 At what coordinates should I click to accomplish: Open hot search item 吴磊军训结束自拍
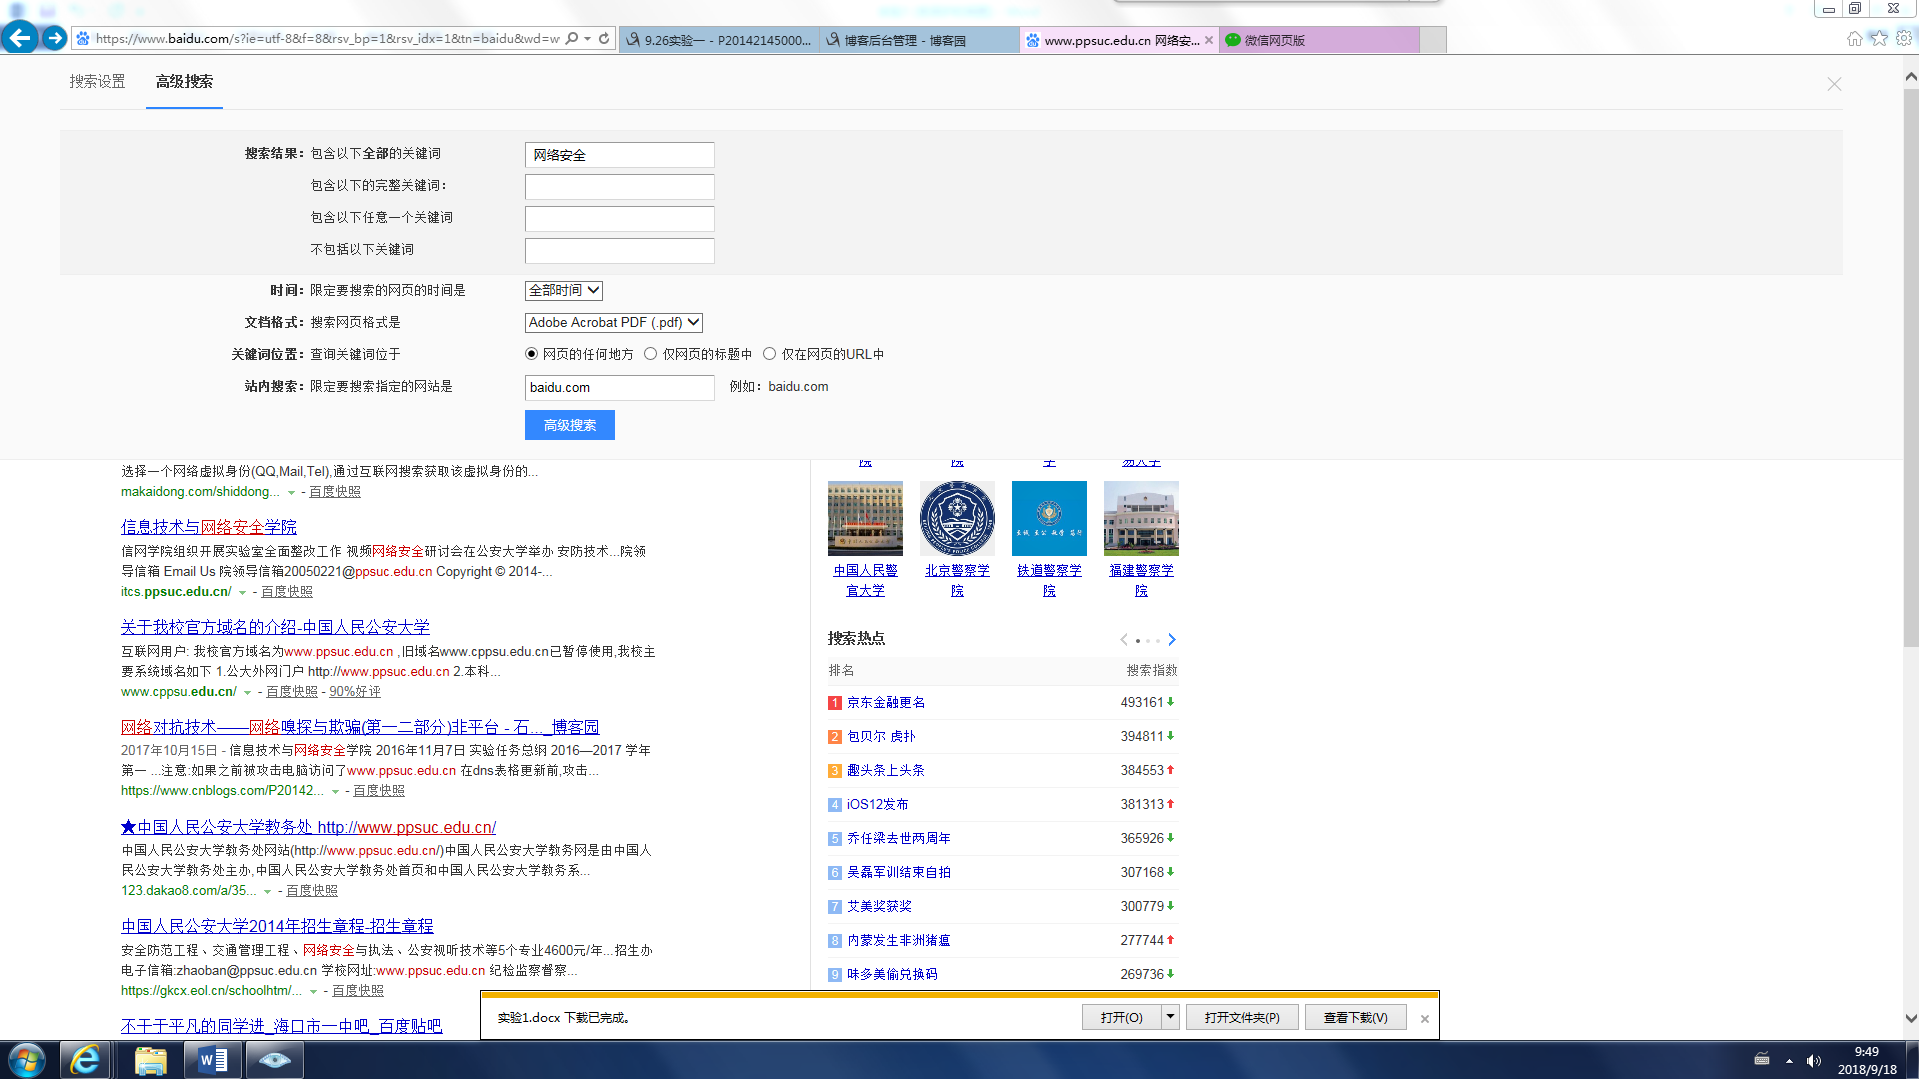[x=899, y=873]
